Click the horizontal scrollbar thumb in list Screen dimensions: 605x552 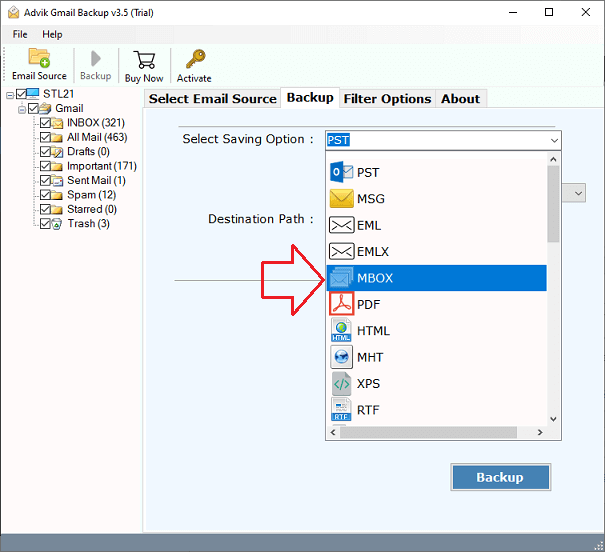(x=428, y=432)
